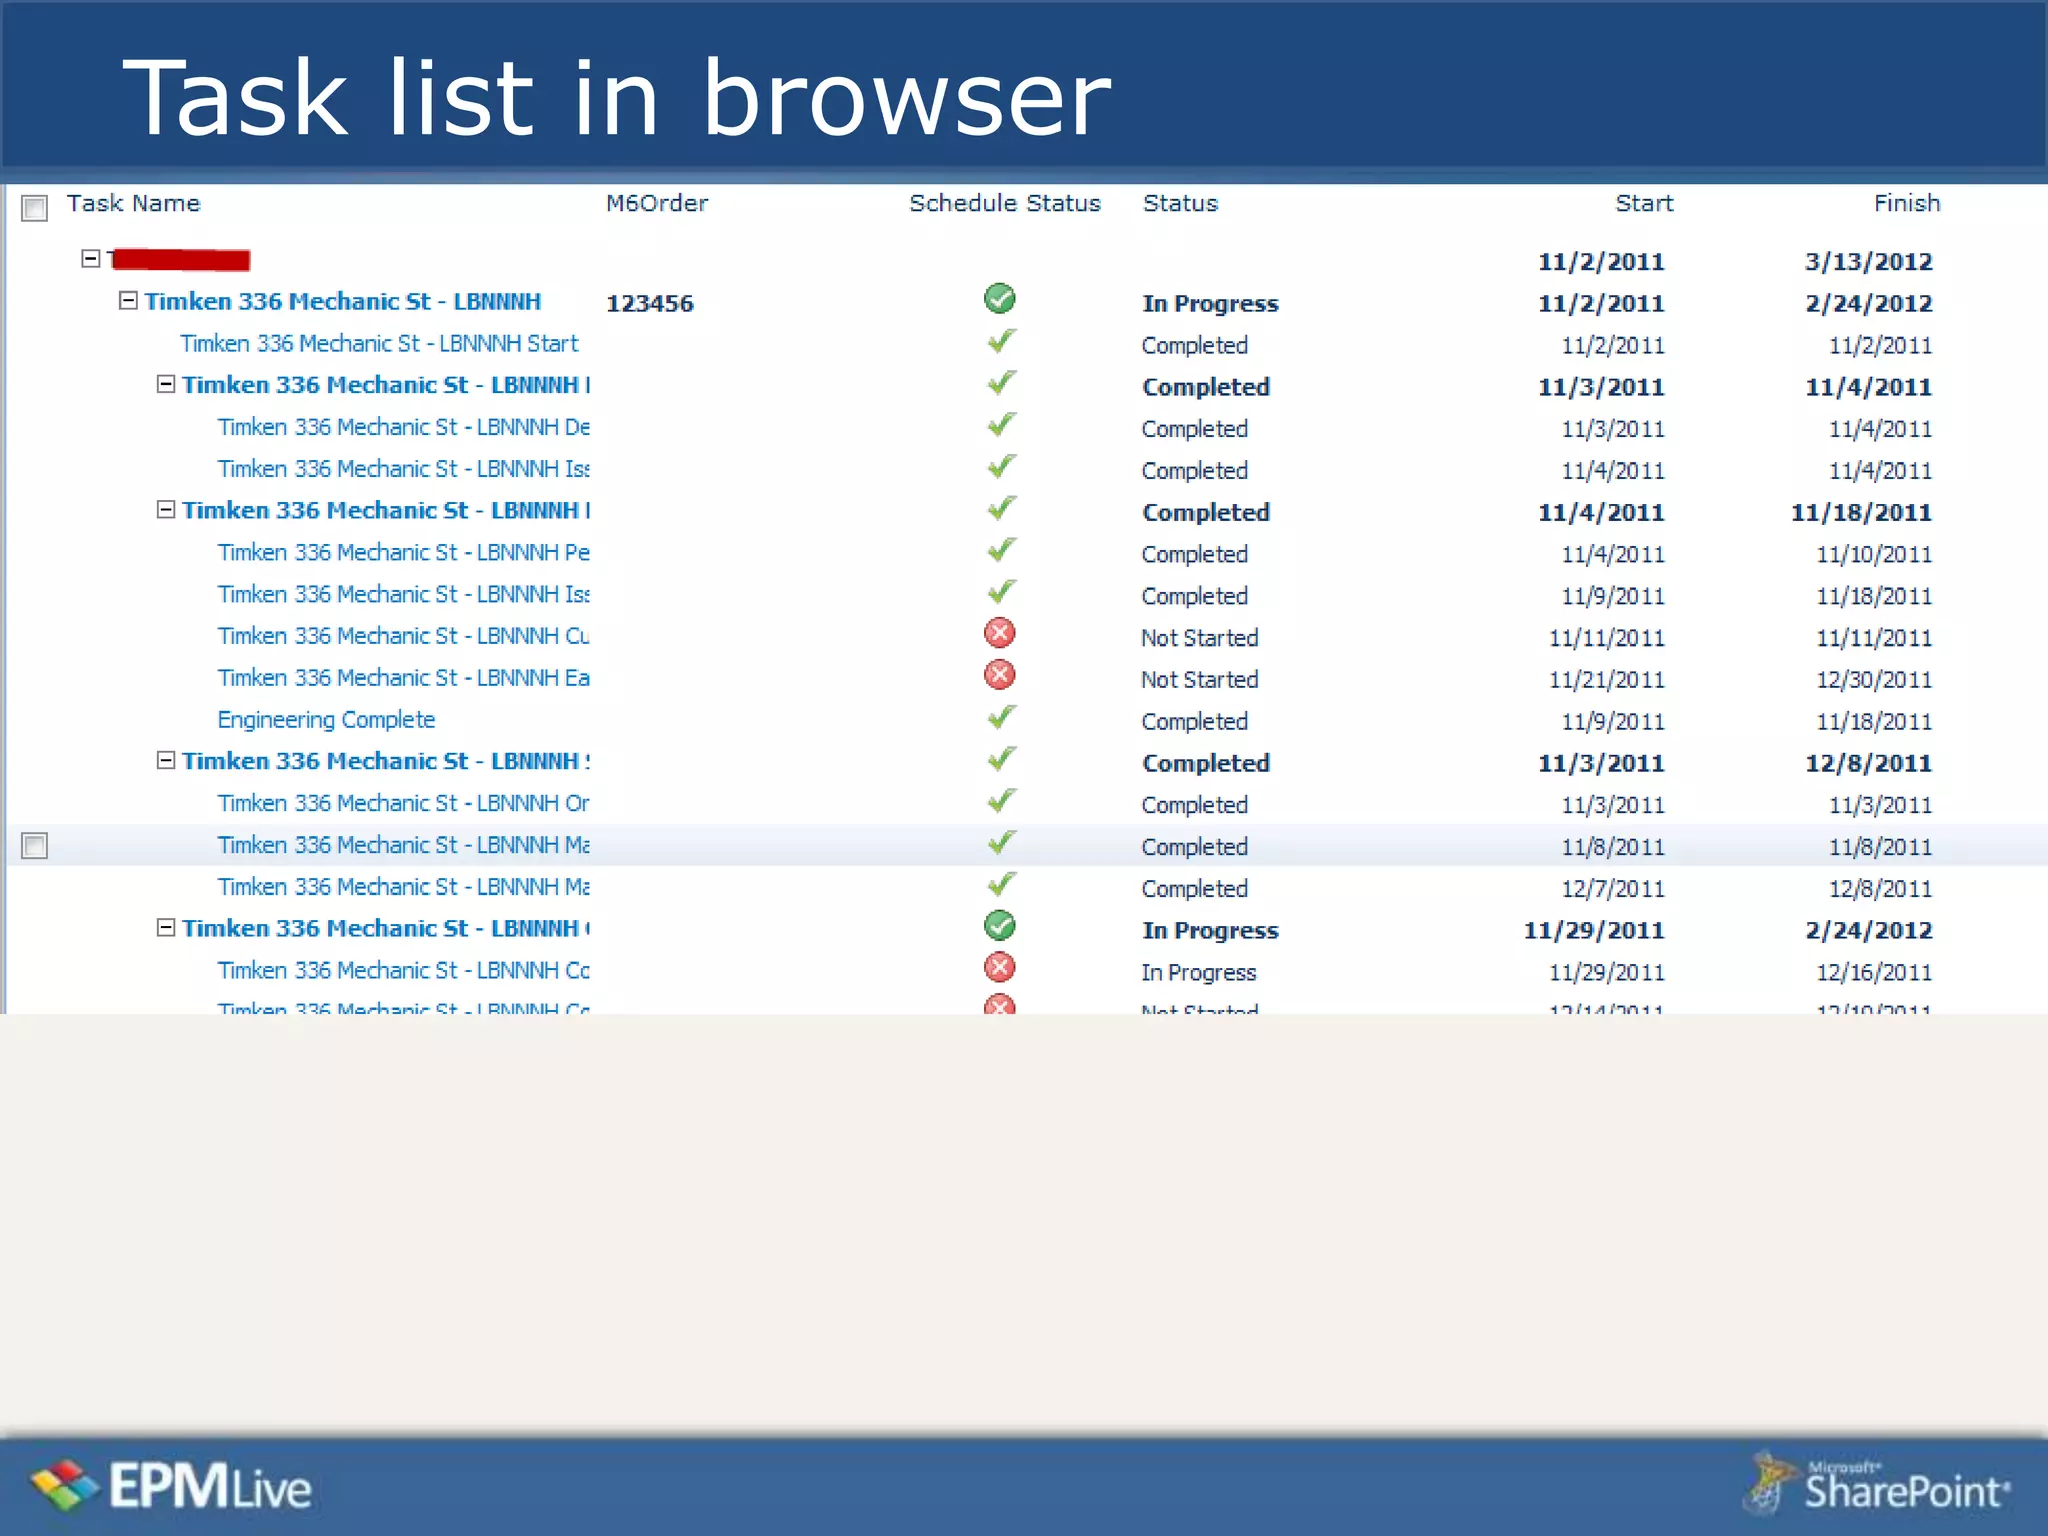The image size is (2048, 1536).
Task: Click checkmark on task row ending 'Or'
Action: coord(1001,801)
